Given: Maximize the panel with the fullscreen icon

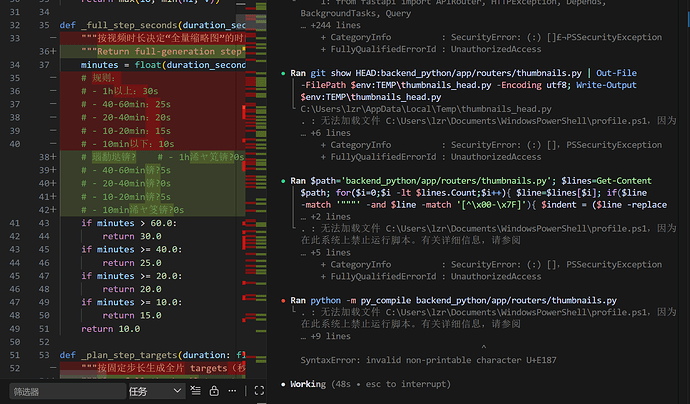Looking at the screenshot, I should 259,390.
